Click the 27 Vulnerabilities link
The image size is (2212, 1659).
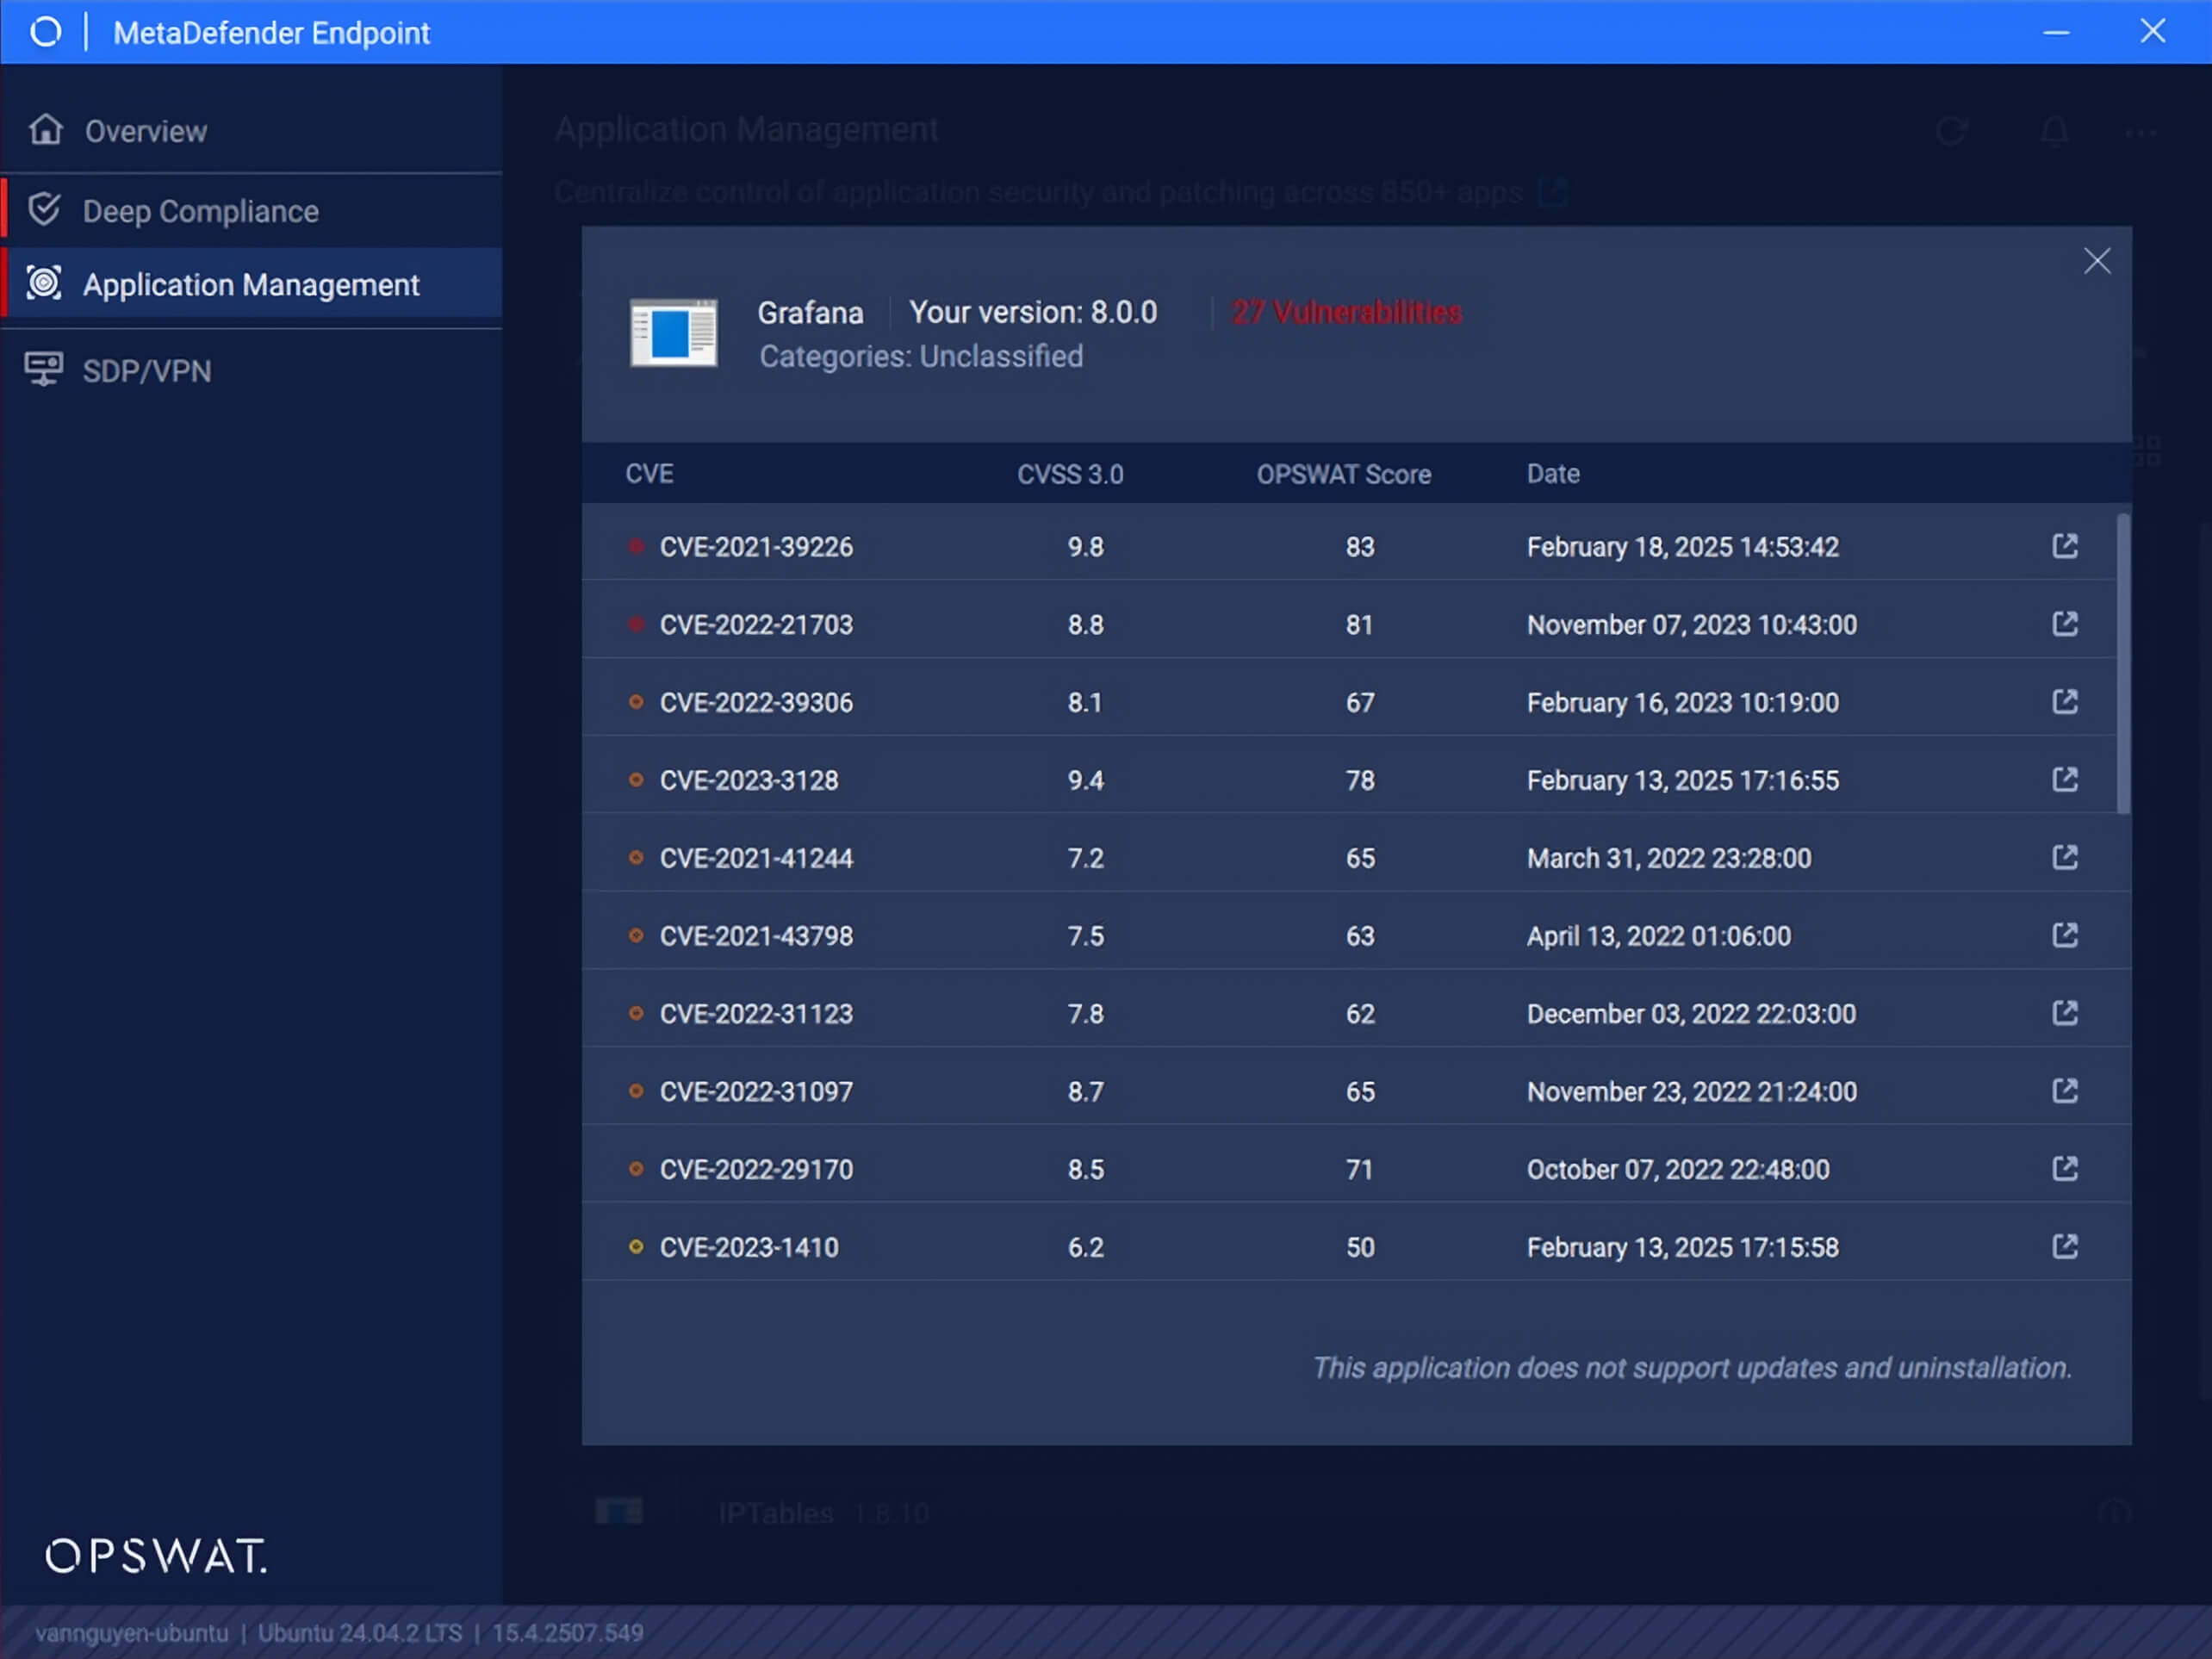[x=1346, y=312]
